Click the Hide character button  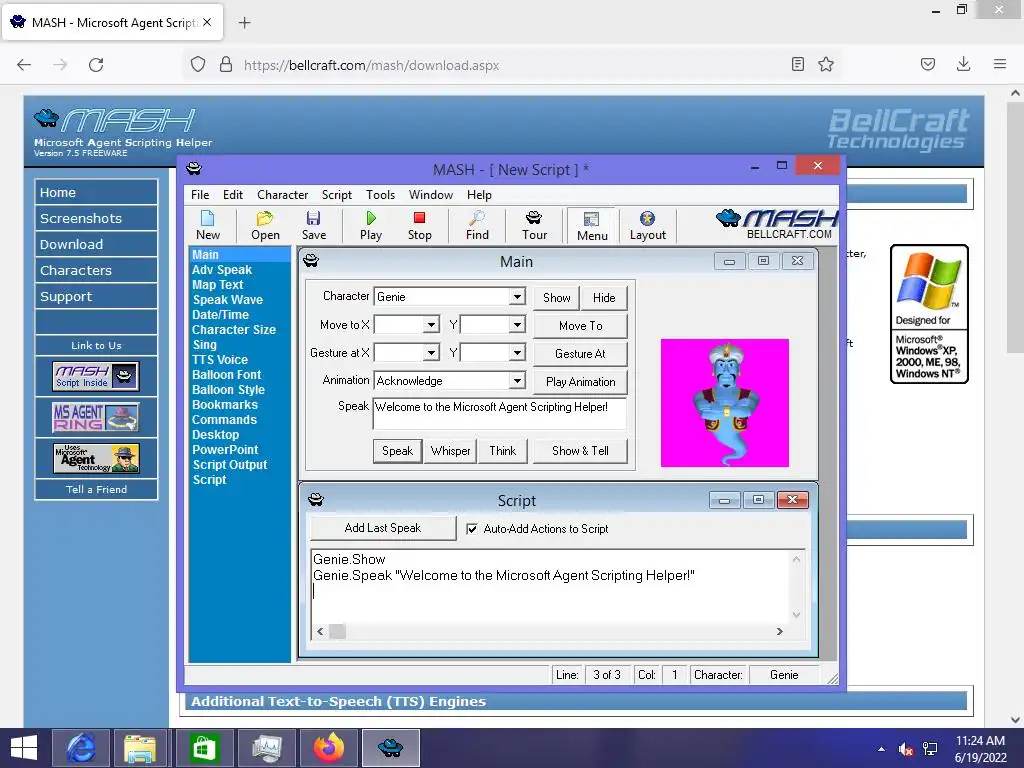click(x=604, y=298)
